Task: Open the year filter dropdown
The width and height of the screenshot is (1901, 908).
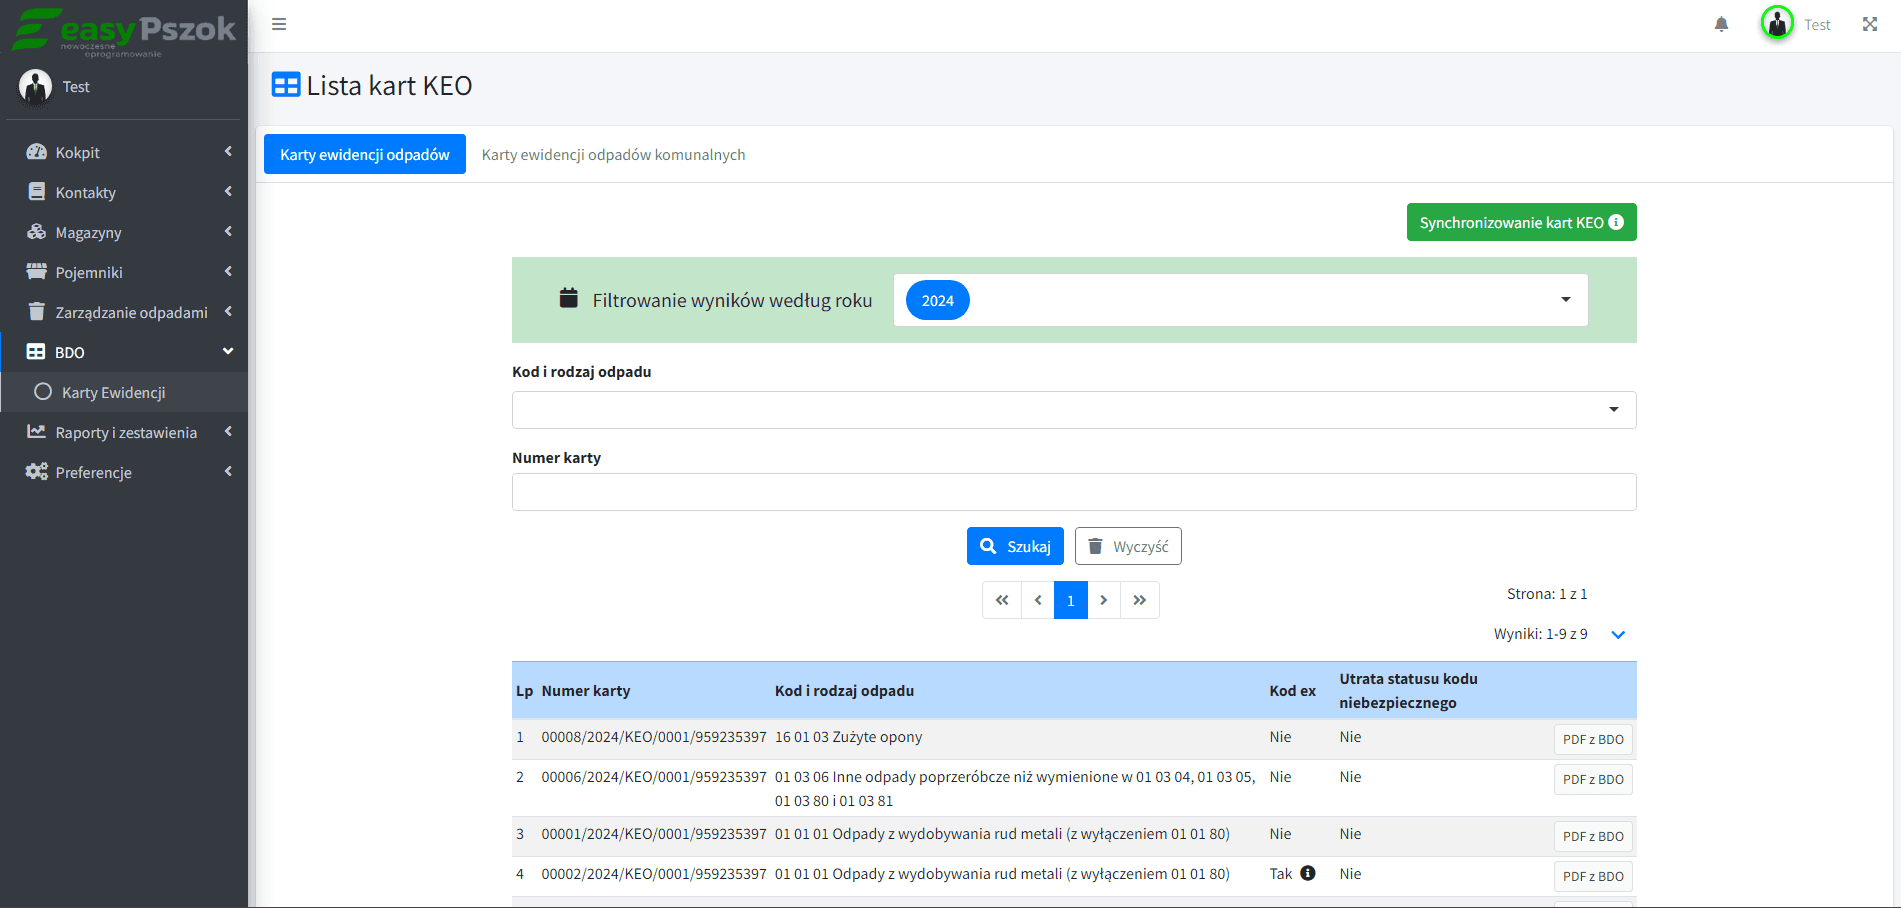Action: [1565, 300]
